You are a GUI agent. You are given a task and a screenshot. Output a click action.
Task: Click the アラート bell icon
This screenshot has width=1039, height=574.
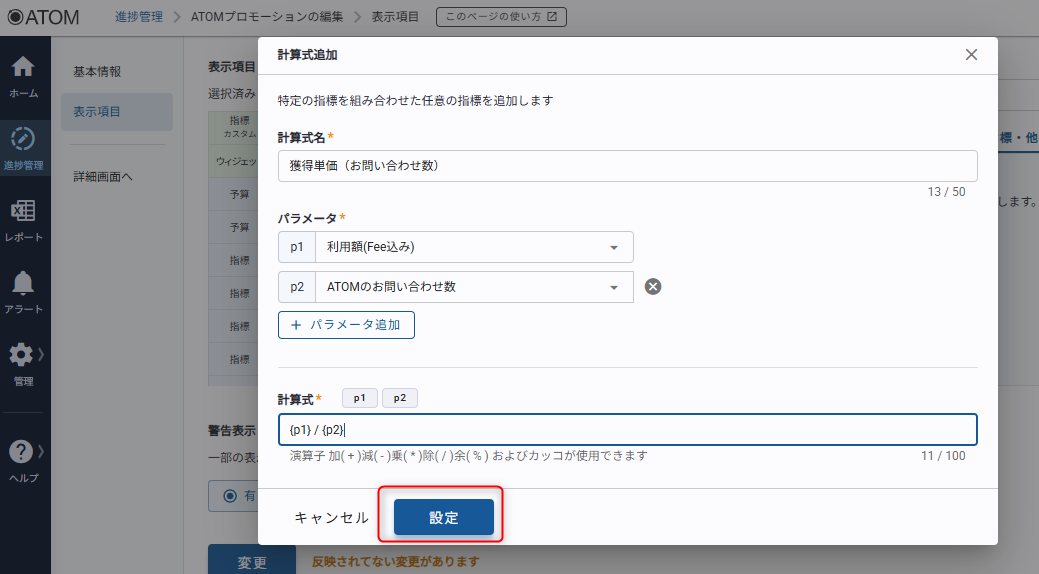[23, 284]
